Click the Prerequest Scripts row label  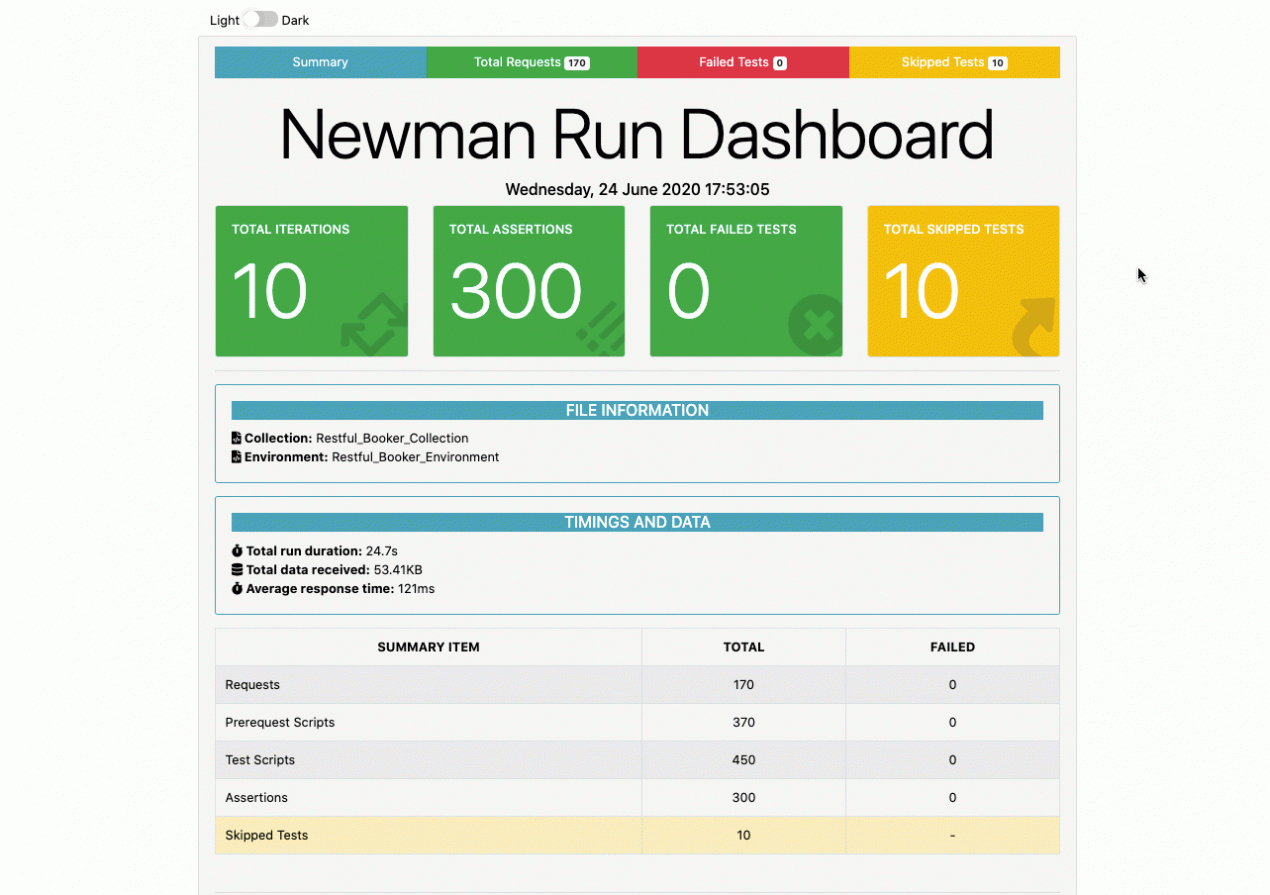[x=280, y=722]
